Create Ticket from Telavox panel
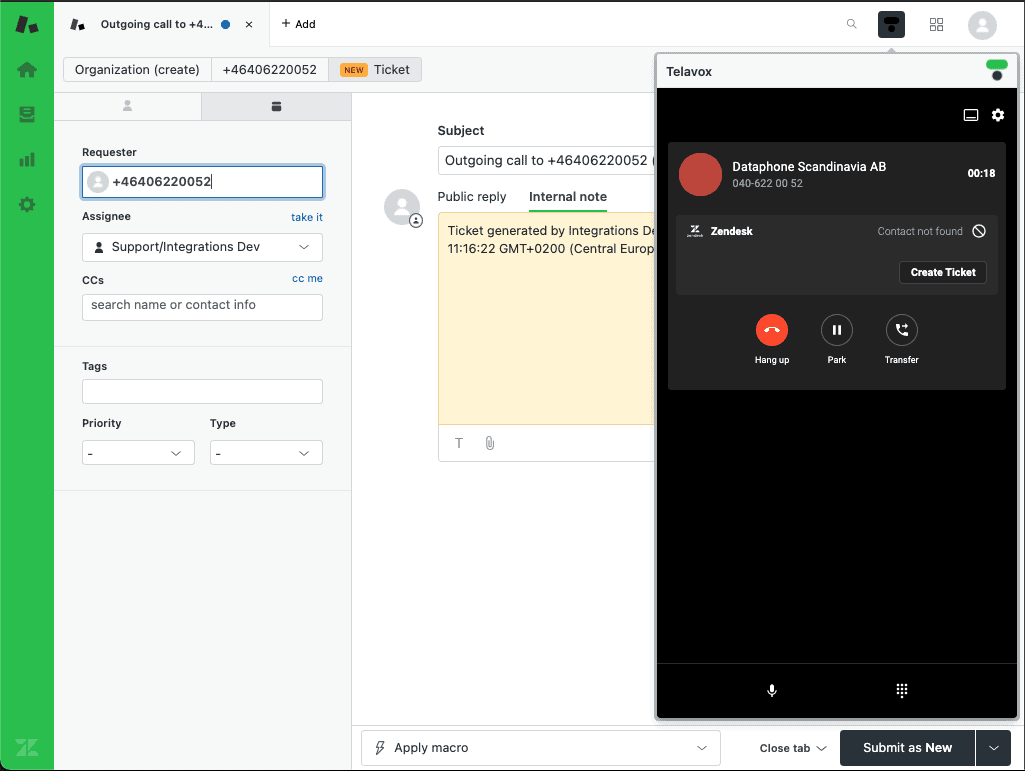1025x771 pixels. click(x=943, y=273)
